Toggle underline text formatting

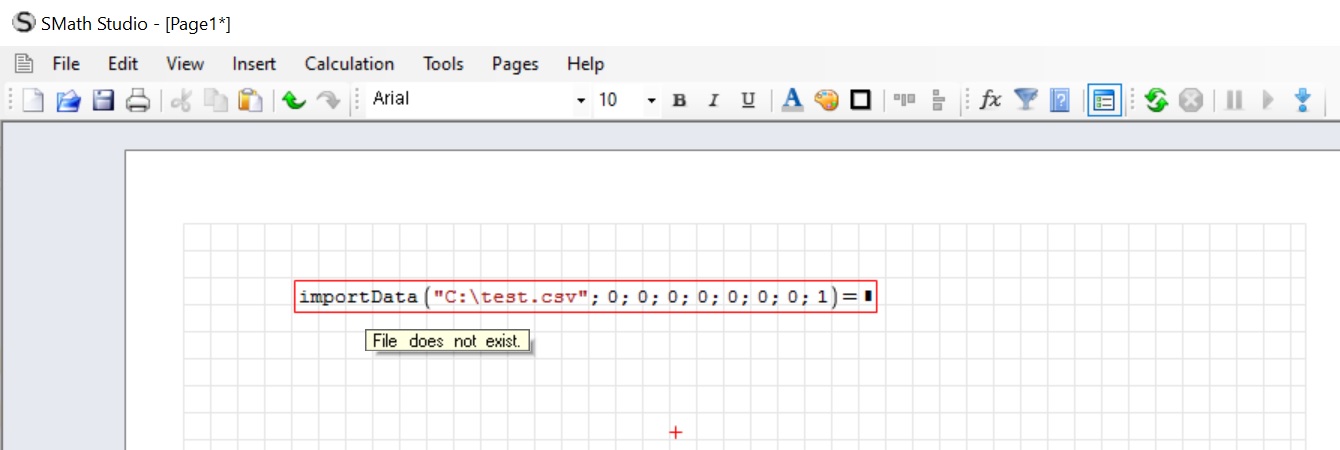coord(747,100)
